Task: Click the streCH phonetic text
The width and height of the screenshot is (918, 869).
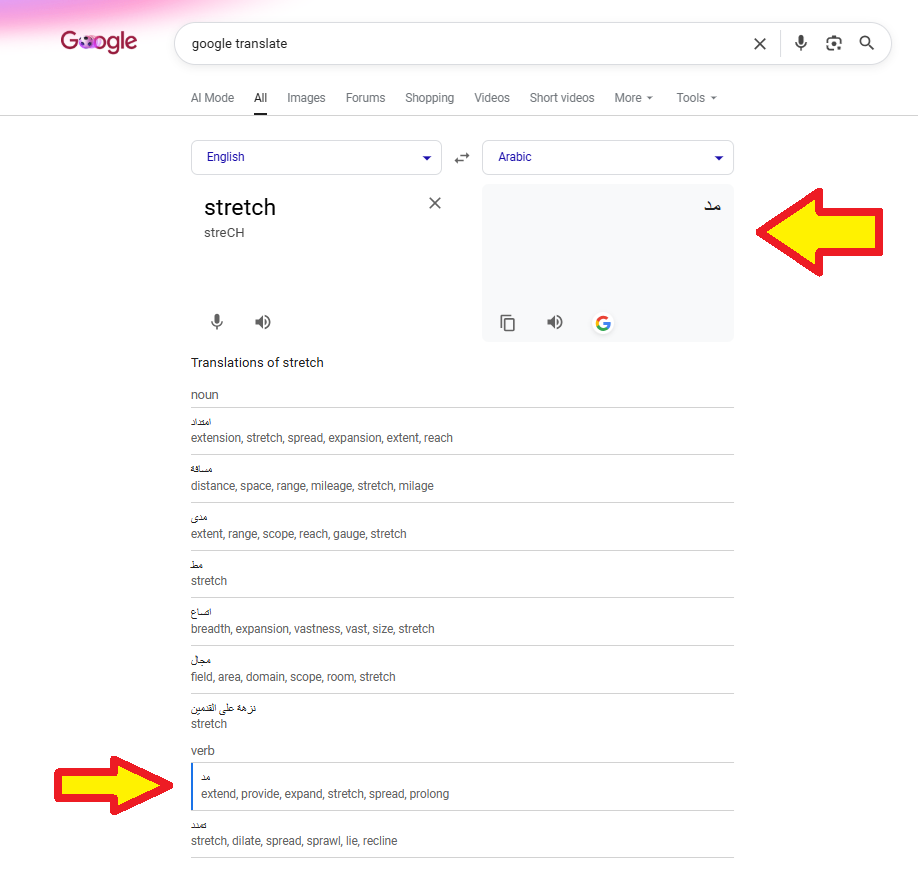Action: click(x=224, y=233)
